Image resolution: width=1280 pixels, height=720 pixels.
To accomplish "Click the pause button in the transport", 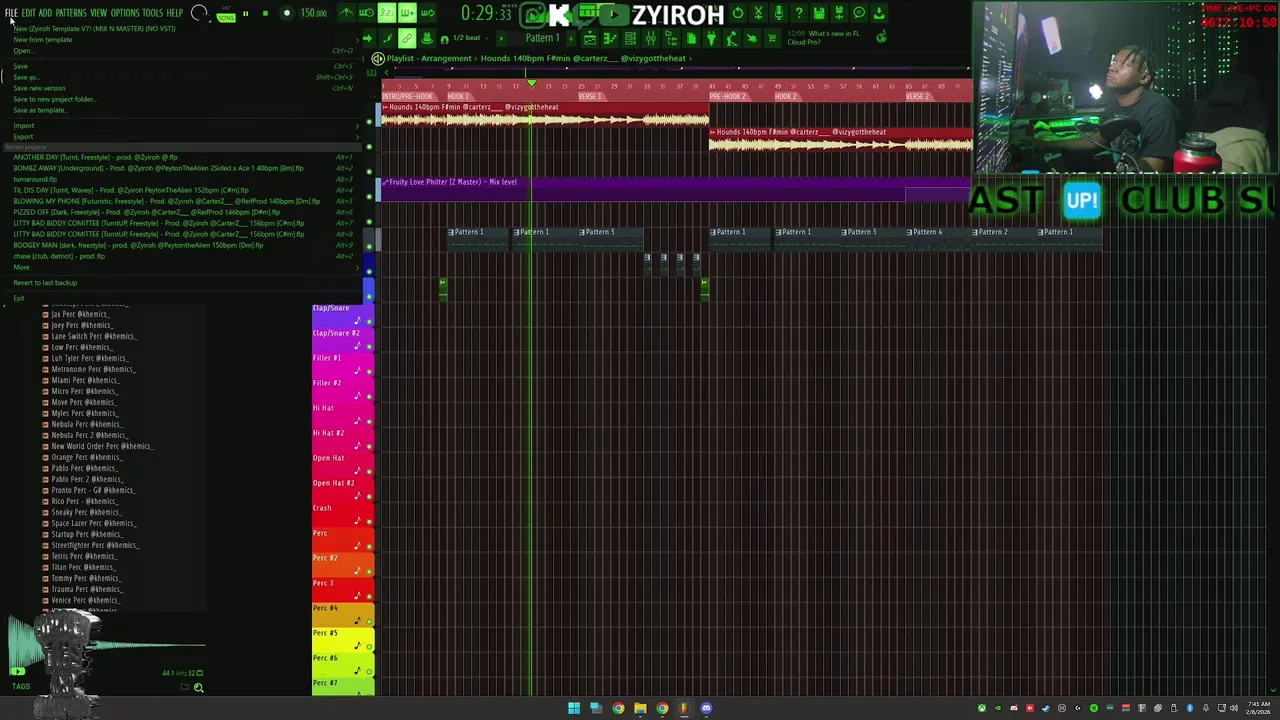I will click(x=245, y=13).
